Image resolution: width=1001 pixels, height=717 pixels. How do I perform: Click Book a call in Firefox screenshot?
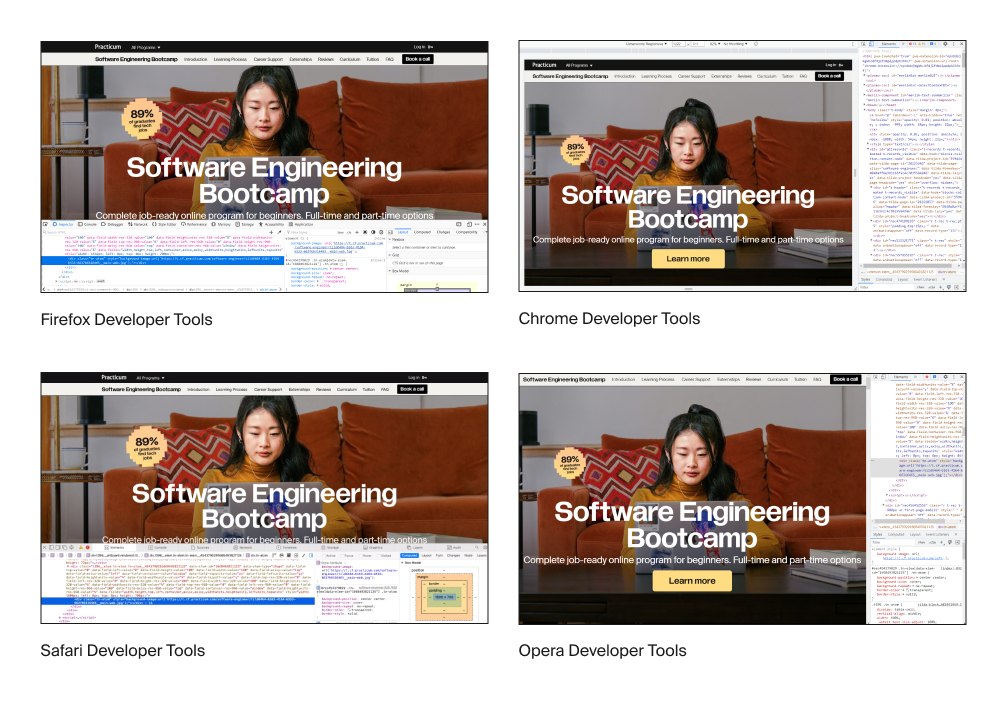click(x=418, y=59)
